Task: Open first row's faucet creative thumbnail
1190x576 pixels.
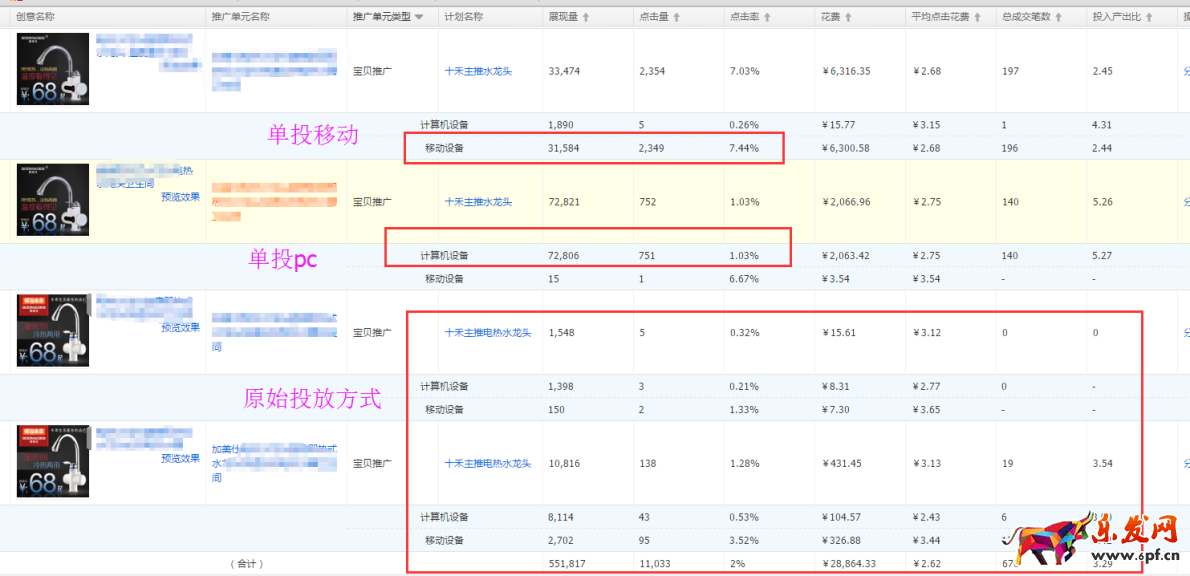Action: [x=53, y=69]
